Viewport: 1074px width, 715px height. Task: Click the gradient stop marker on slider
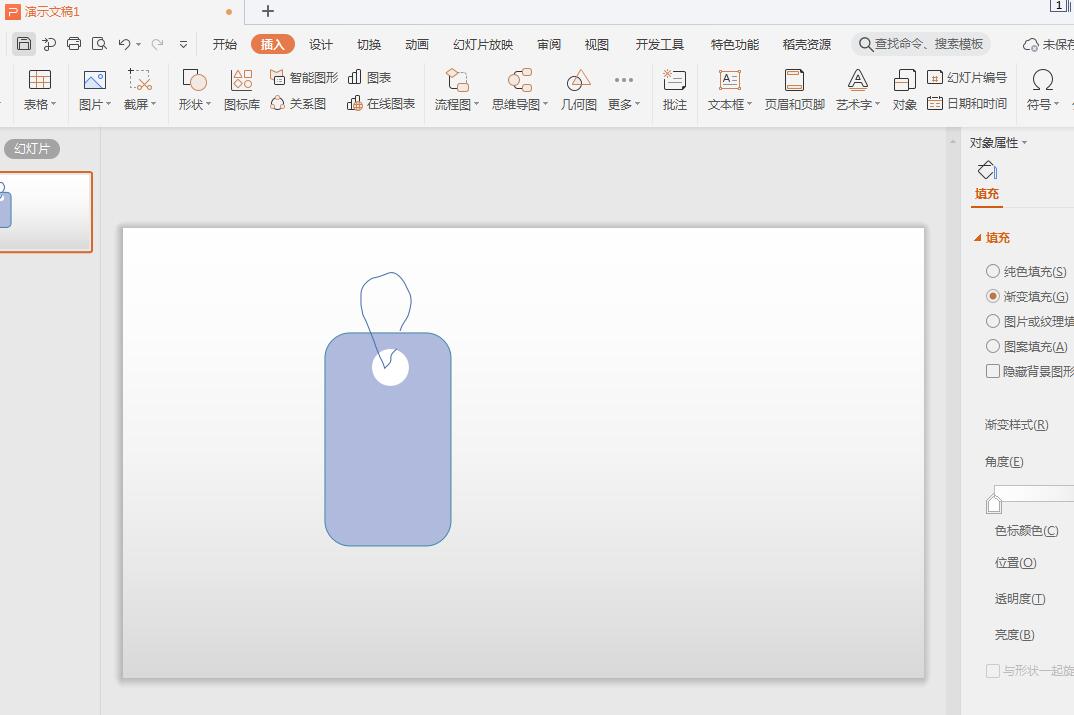pos(994,504)
